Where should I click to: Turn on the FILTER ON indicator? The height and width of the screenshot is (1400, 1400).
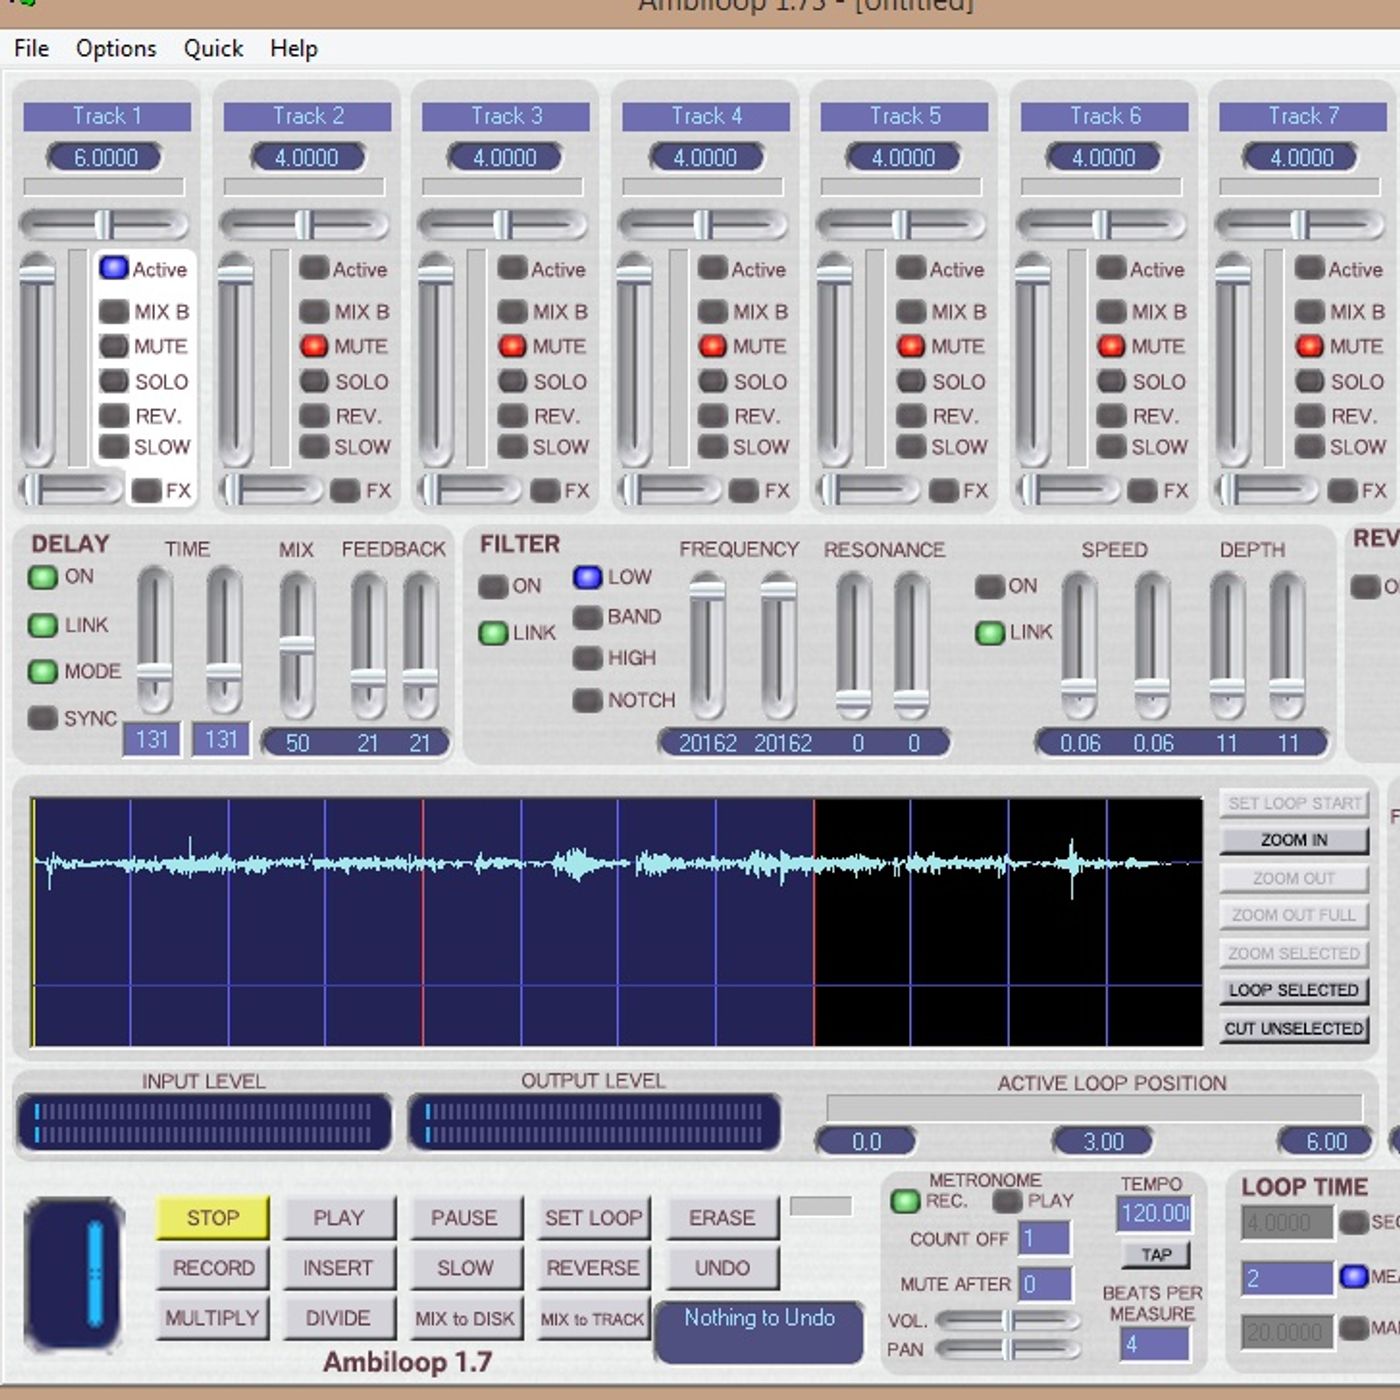[x=493, y=586]
